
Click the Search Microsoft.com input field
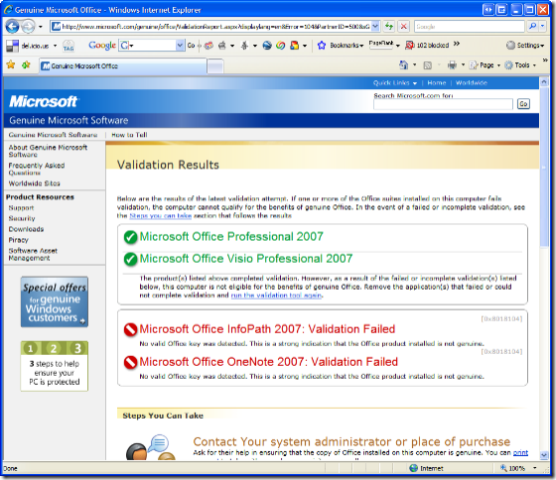pyautogui.click(x=443, y=104)
